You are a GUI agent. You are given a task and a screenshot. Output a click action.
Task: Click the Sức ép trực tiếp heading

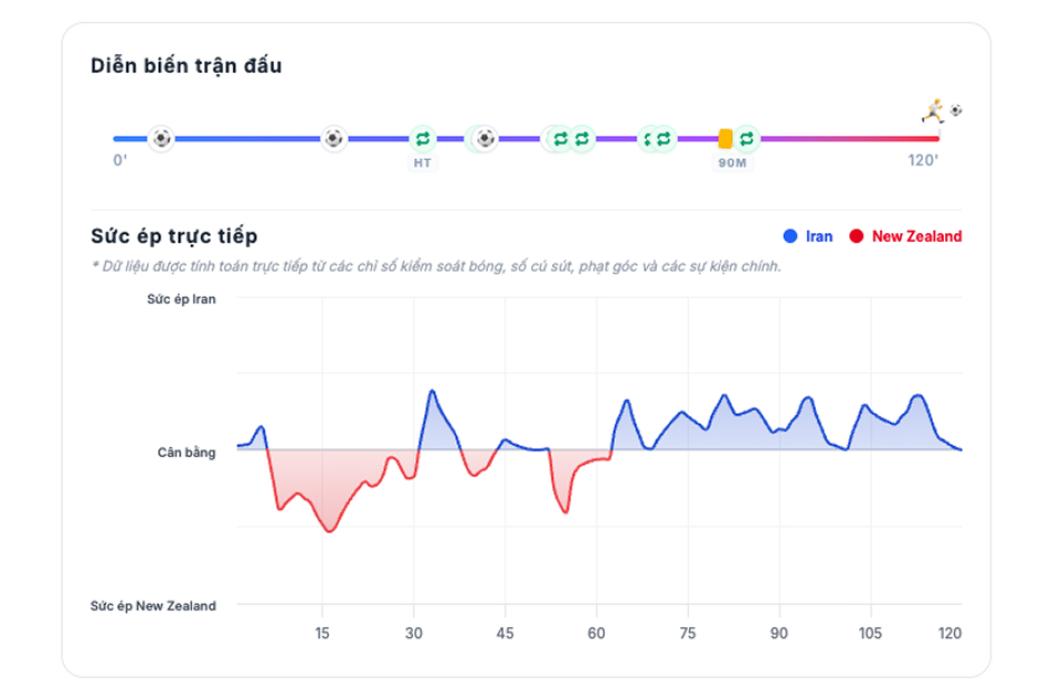[x=174, y=236]
